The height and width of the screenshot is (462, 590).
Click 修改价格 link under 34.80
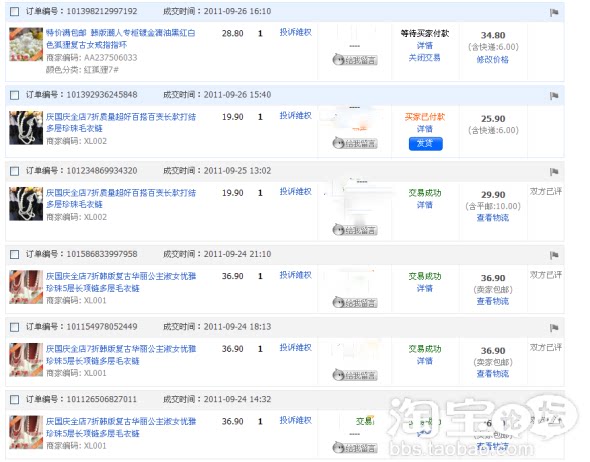(x=493, y=59)
